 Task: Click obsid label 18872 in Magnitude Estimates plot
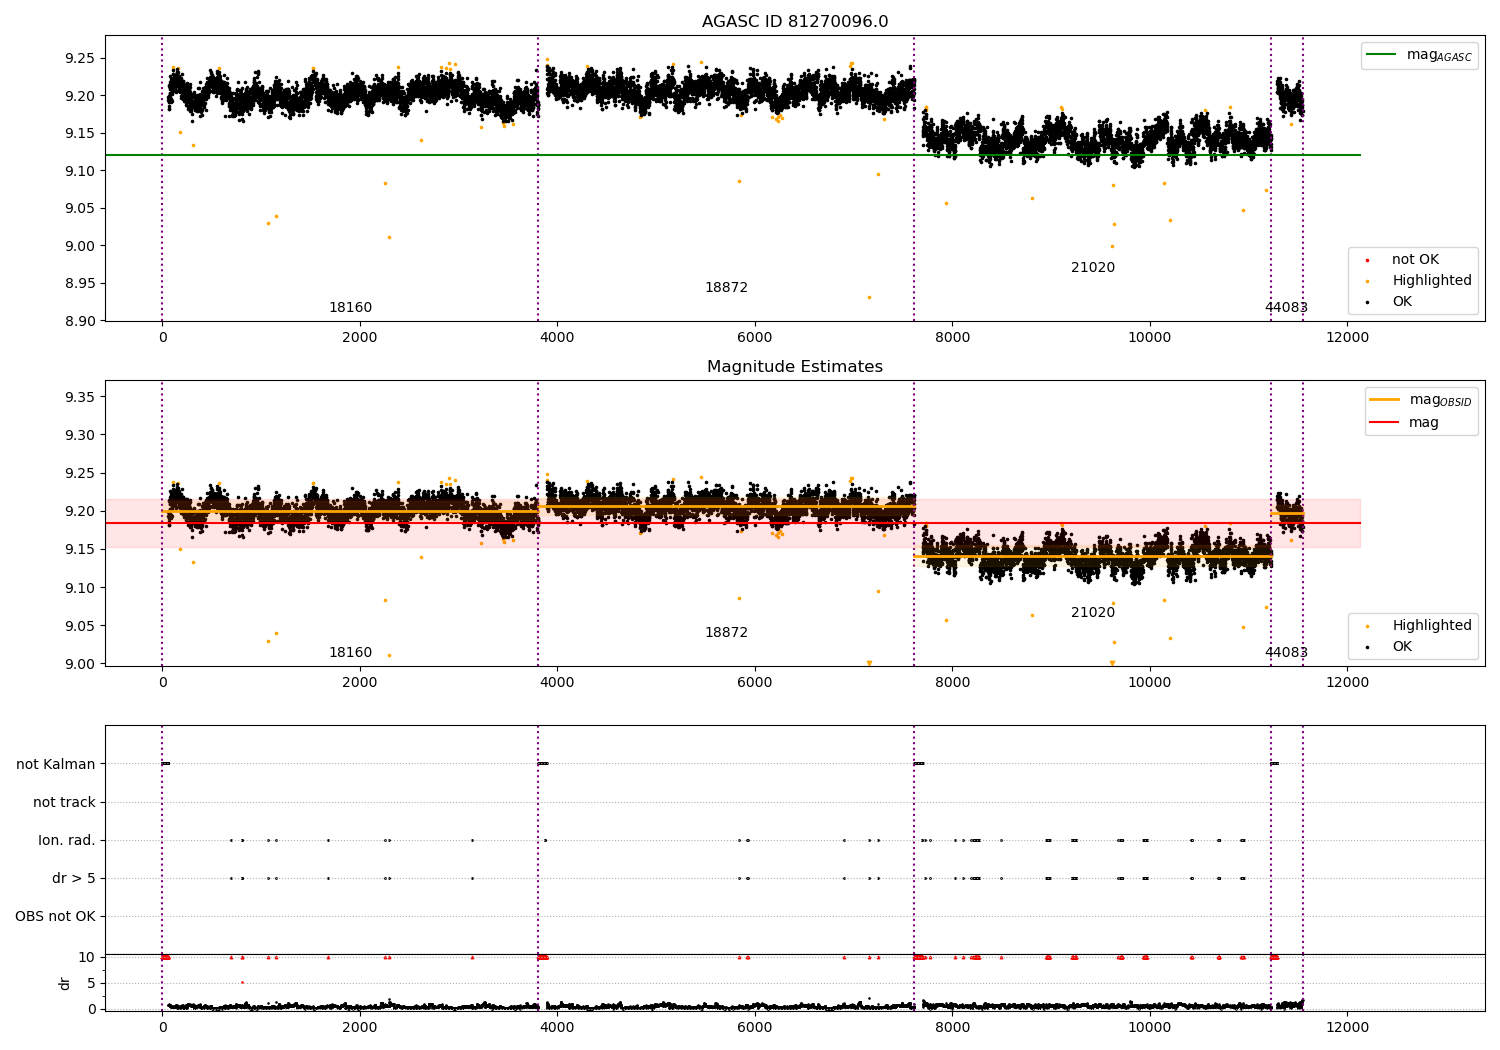[726, 633]
